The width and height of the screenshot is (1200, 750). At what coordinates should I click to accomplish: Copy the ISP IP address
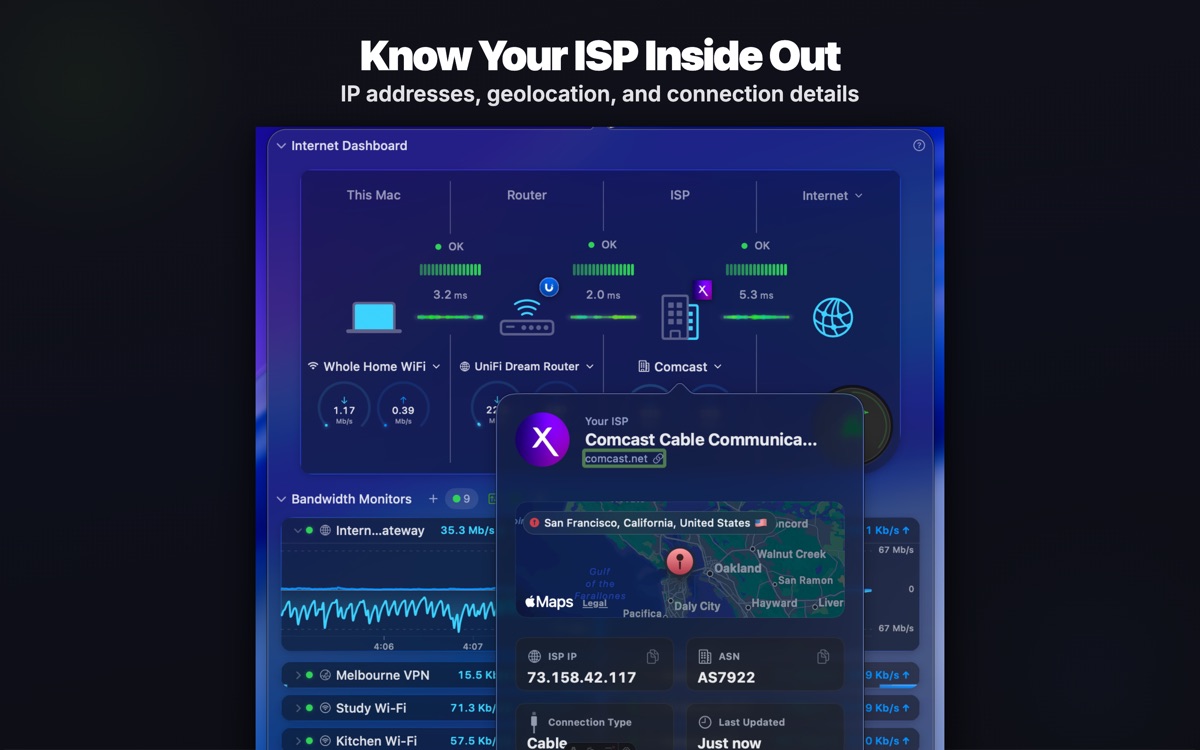[x=652, y=657]
